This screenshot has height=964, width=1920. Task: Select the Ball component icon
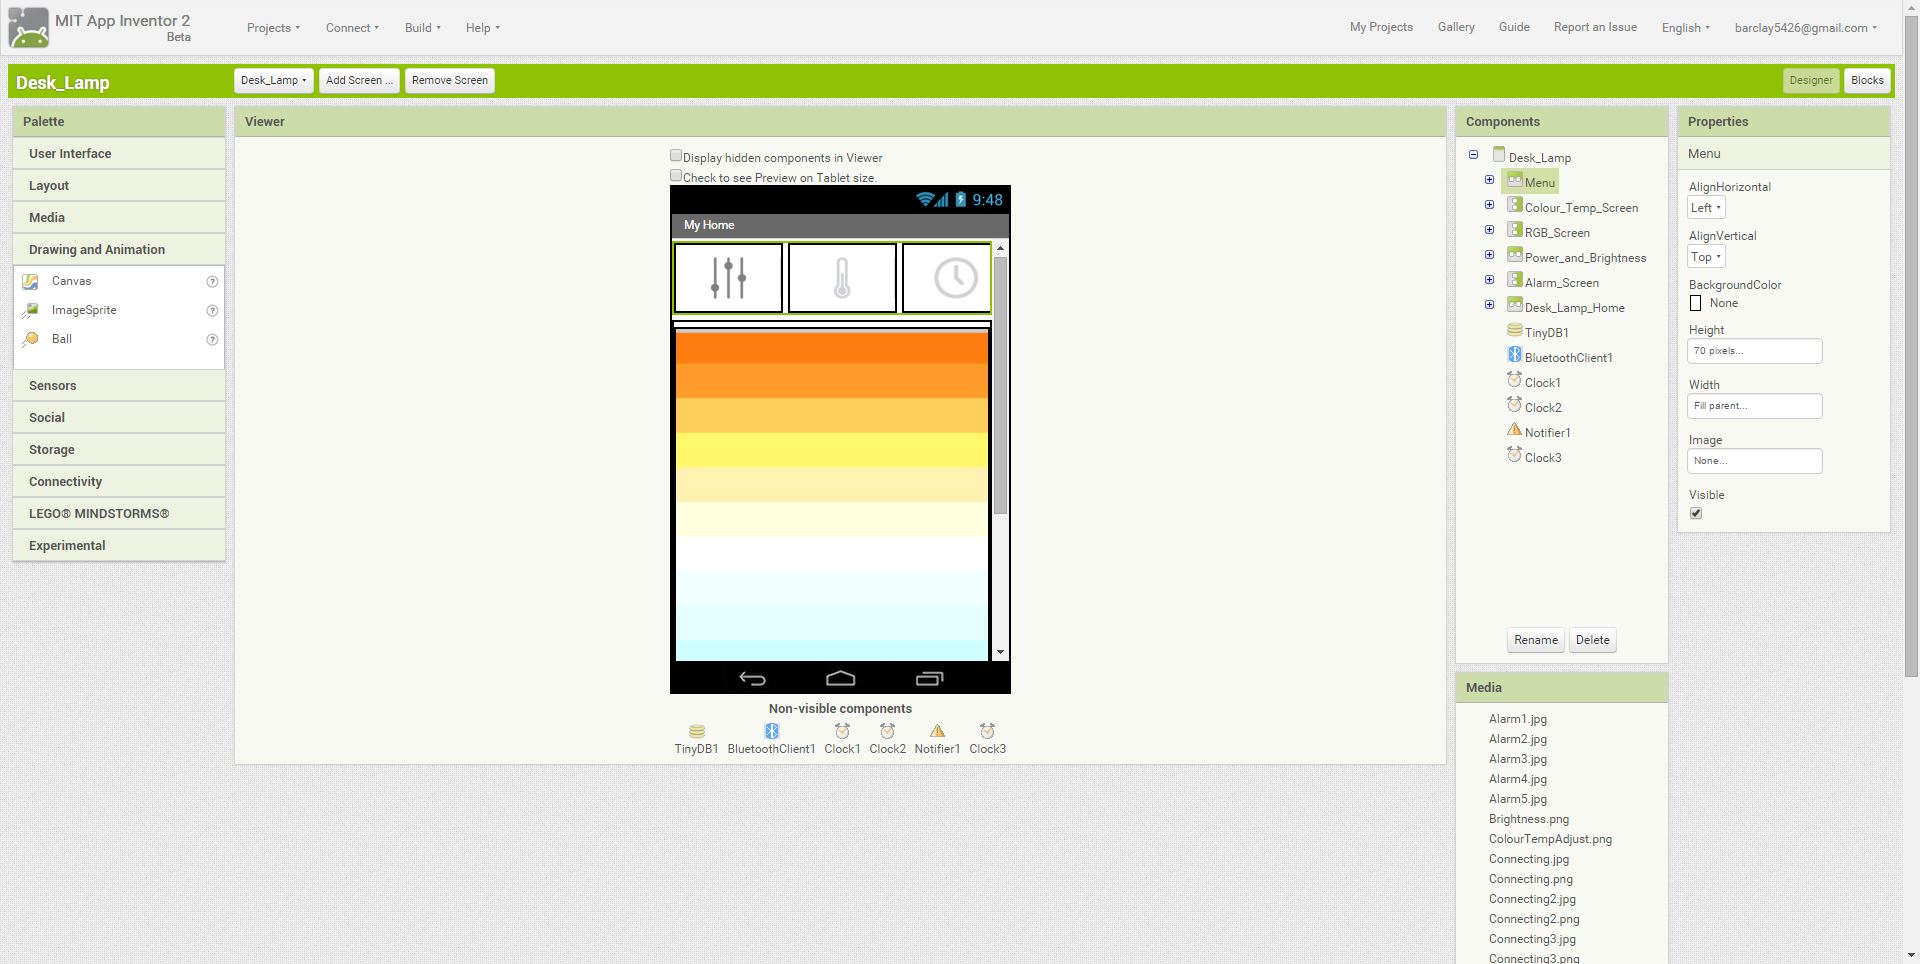point(31,340)
